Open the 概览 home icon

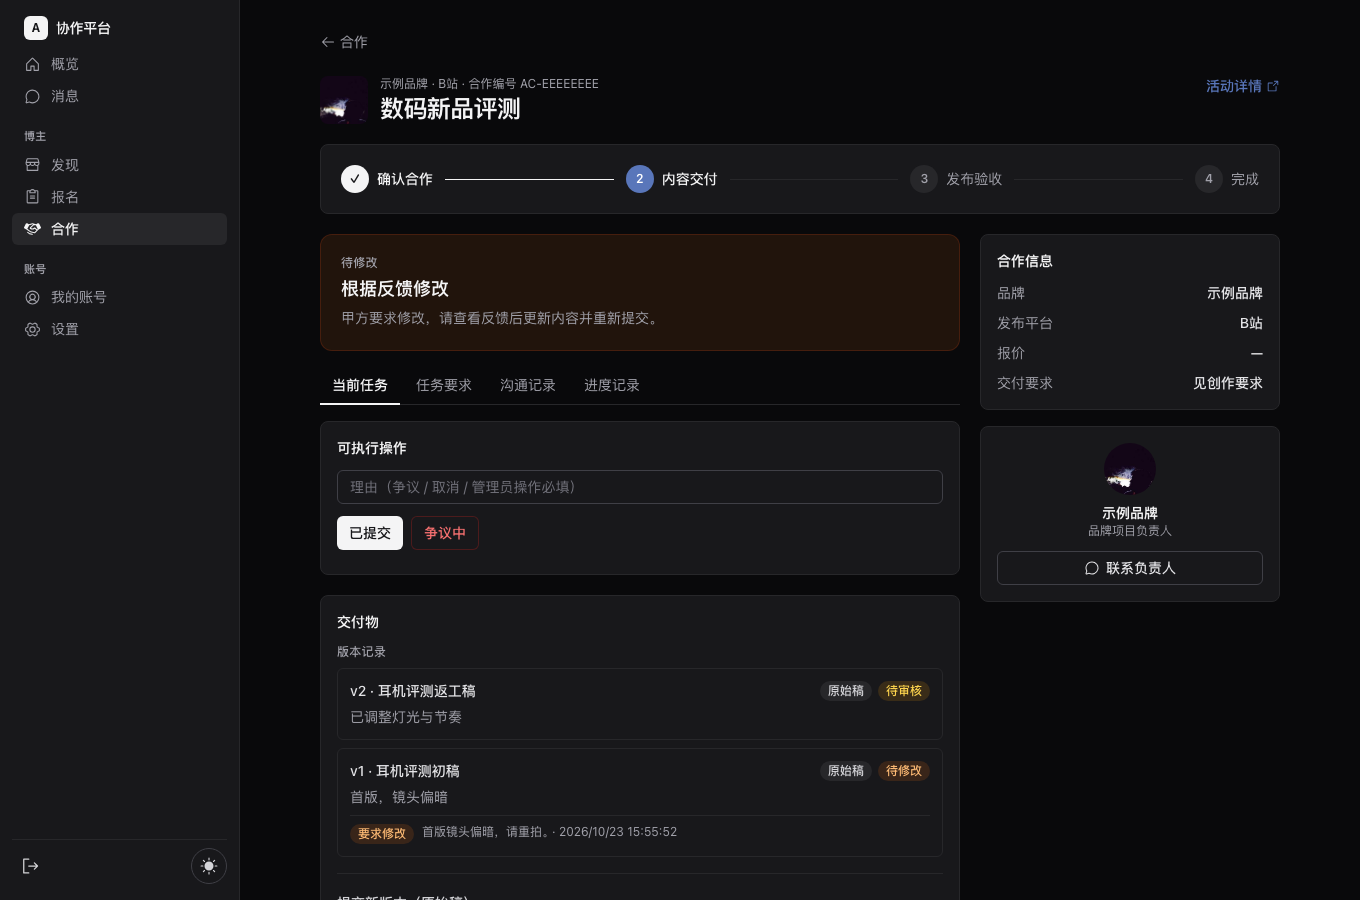[x=32, y=64]
